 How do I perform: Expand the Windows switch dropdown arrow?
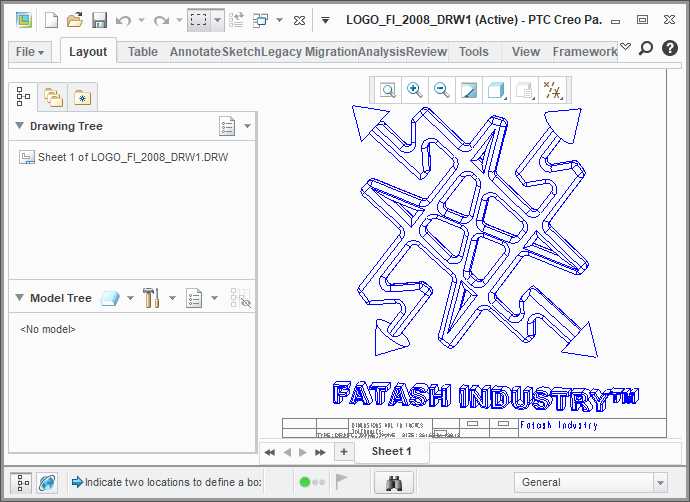pos(279,20)
